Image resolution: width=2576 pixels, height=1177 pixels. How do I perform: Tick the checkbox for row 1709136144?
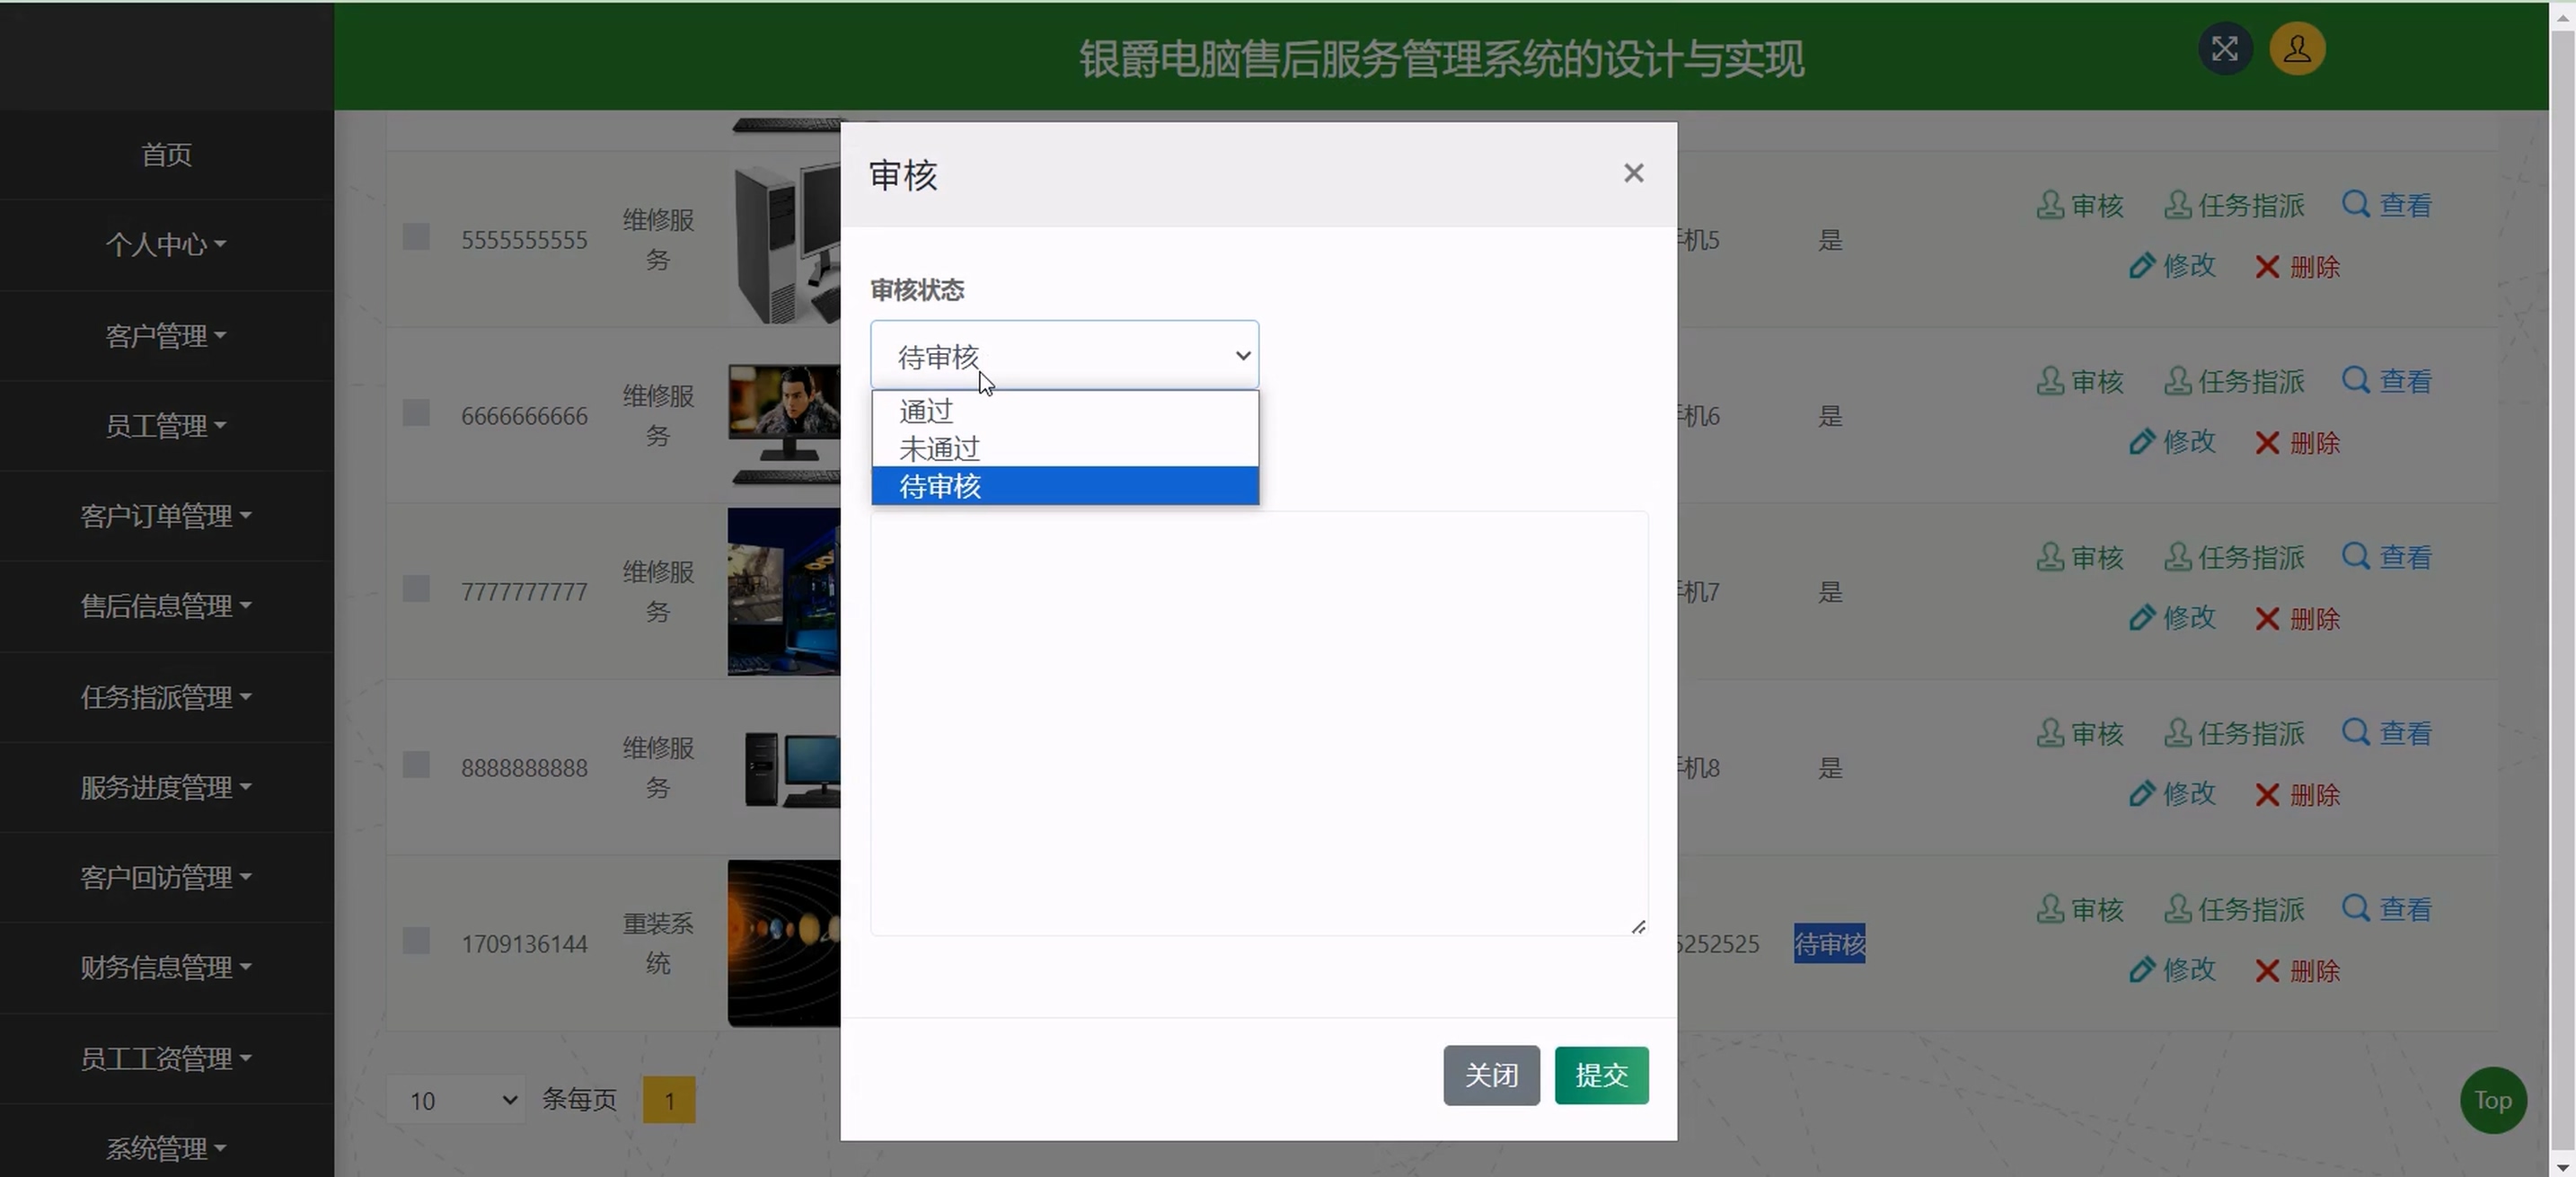click(416, 941)
